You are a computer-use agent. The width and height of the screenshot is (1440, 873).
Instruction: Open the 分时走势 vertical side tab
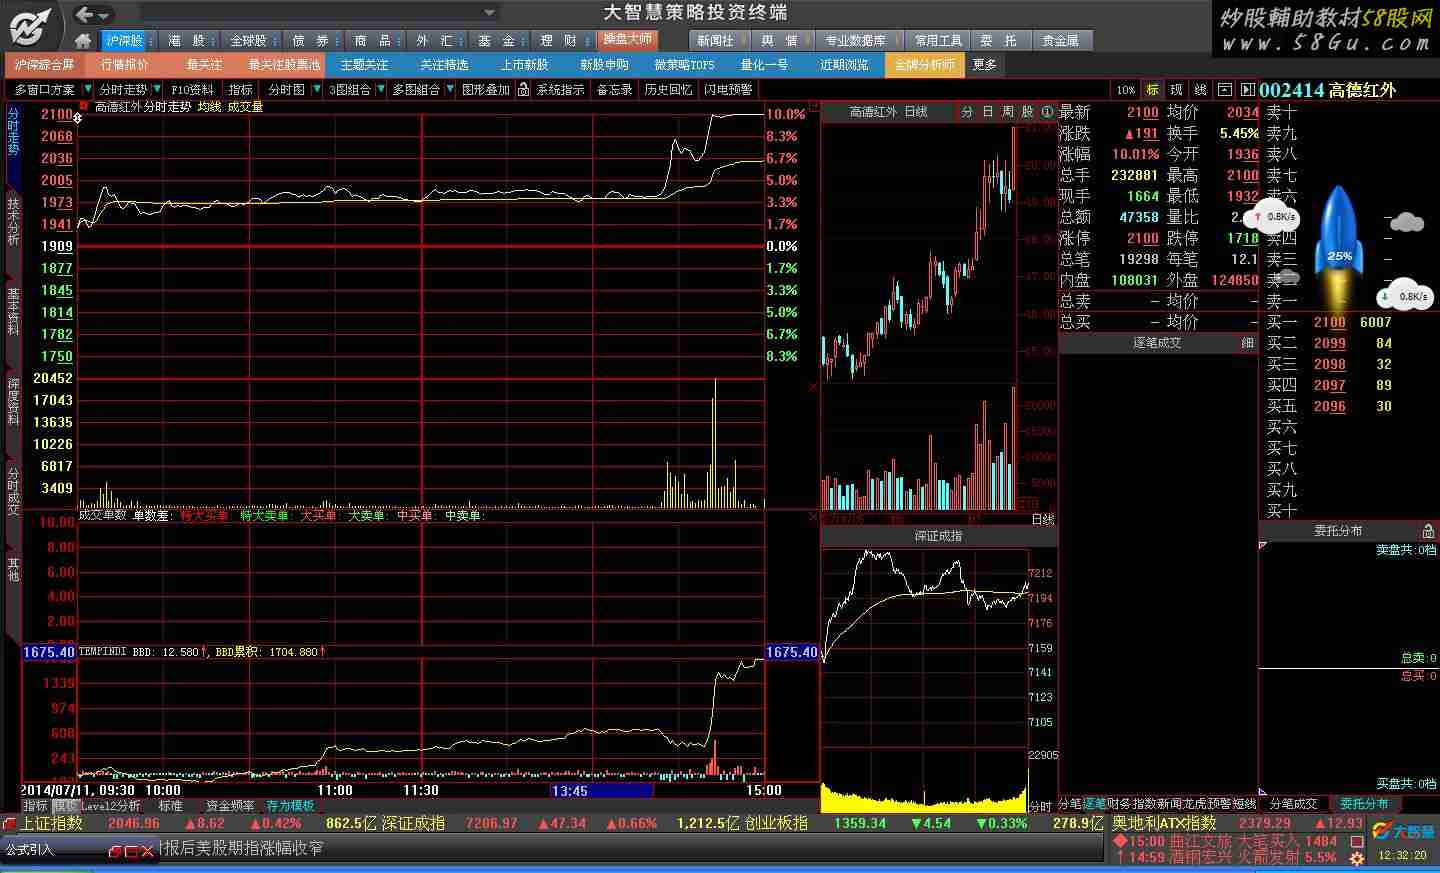click(13, 132)
